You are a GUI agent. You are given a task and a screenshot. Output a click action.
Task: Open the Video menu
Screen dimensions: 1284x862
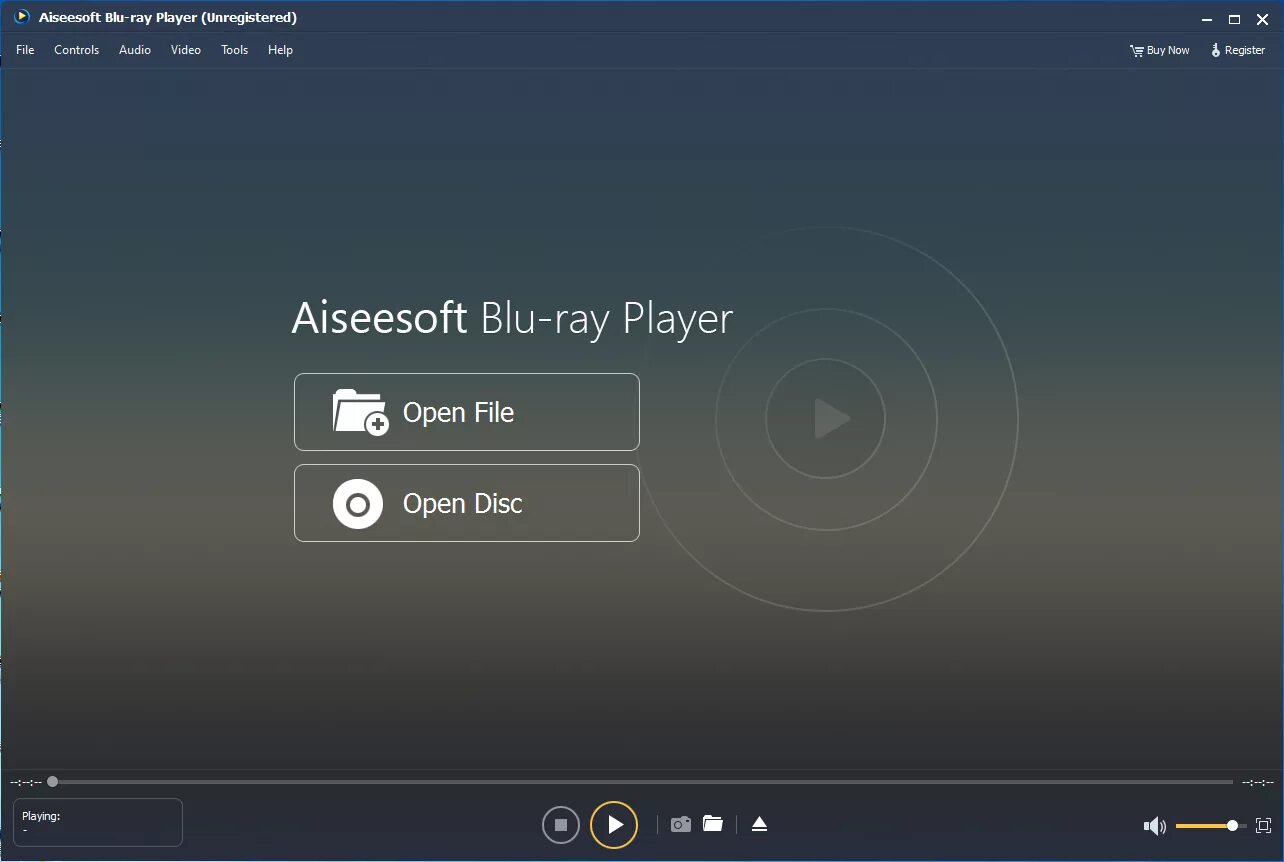tap(185, 50)
